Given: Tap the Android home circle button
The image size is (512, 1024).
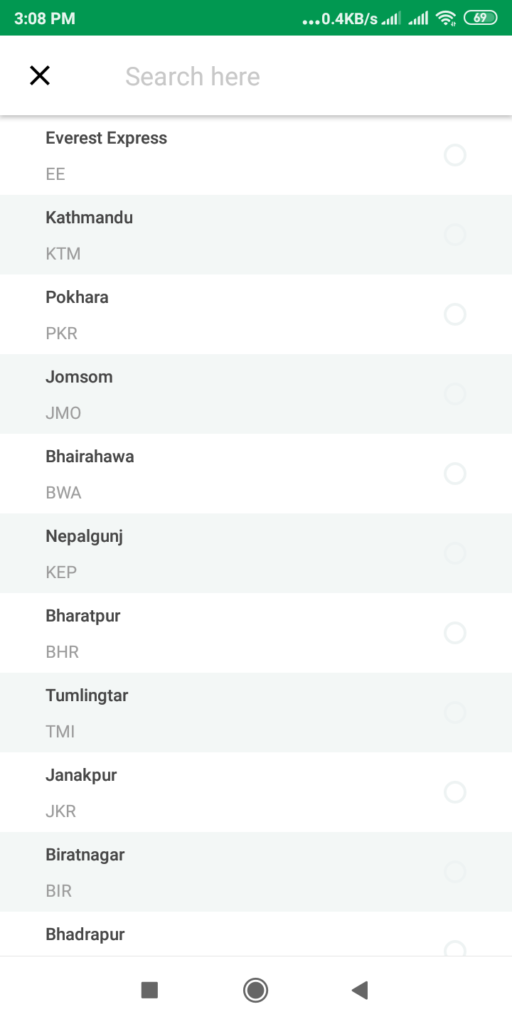Looking at the screenshot, I should (255, 990).
